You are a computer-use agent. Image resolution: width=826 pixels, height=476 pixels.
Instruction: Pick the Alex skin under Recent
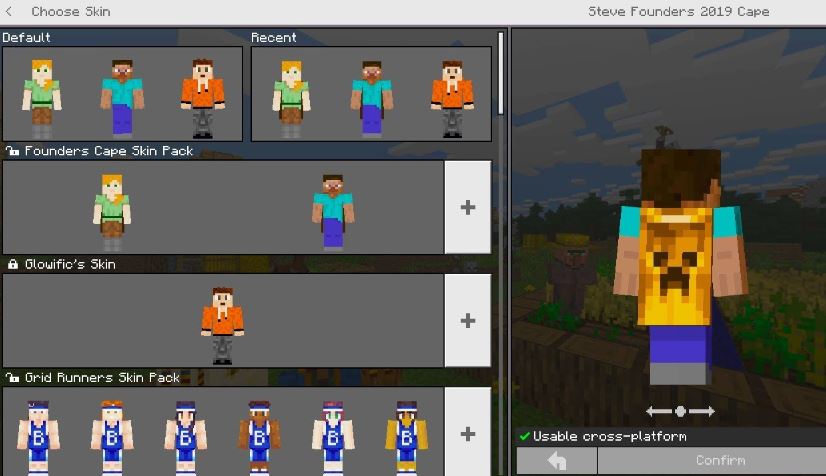point(291,98)
